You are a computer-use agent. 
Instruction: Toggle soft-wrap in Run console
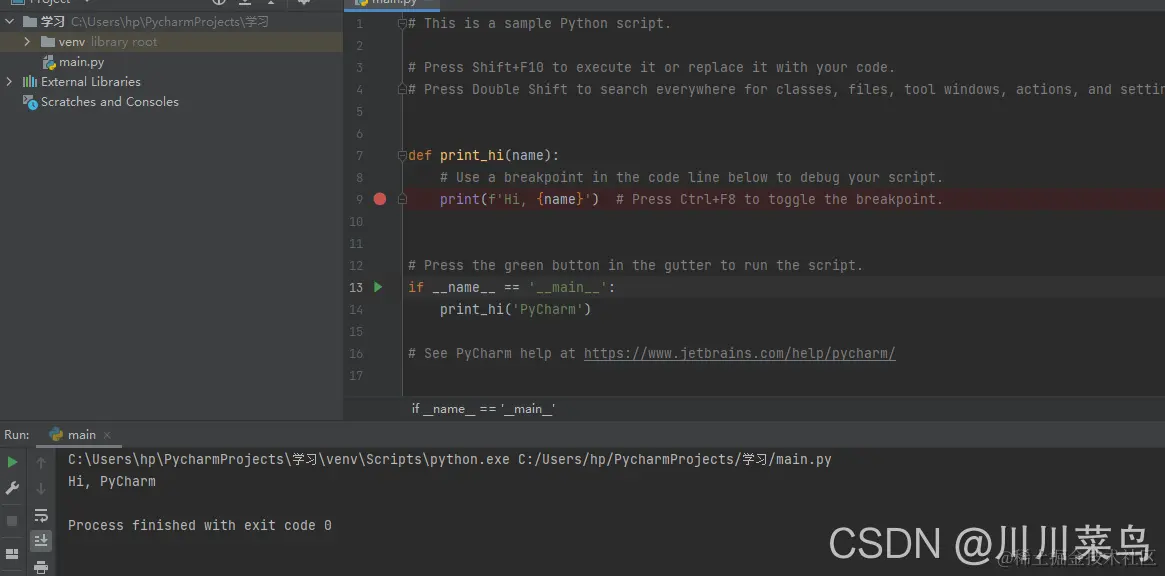[41, 515]
